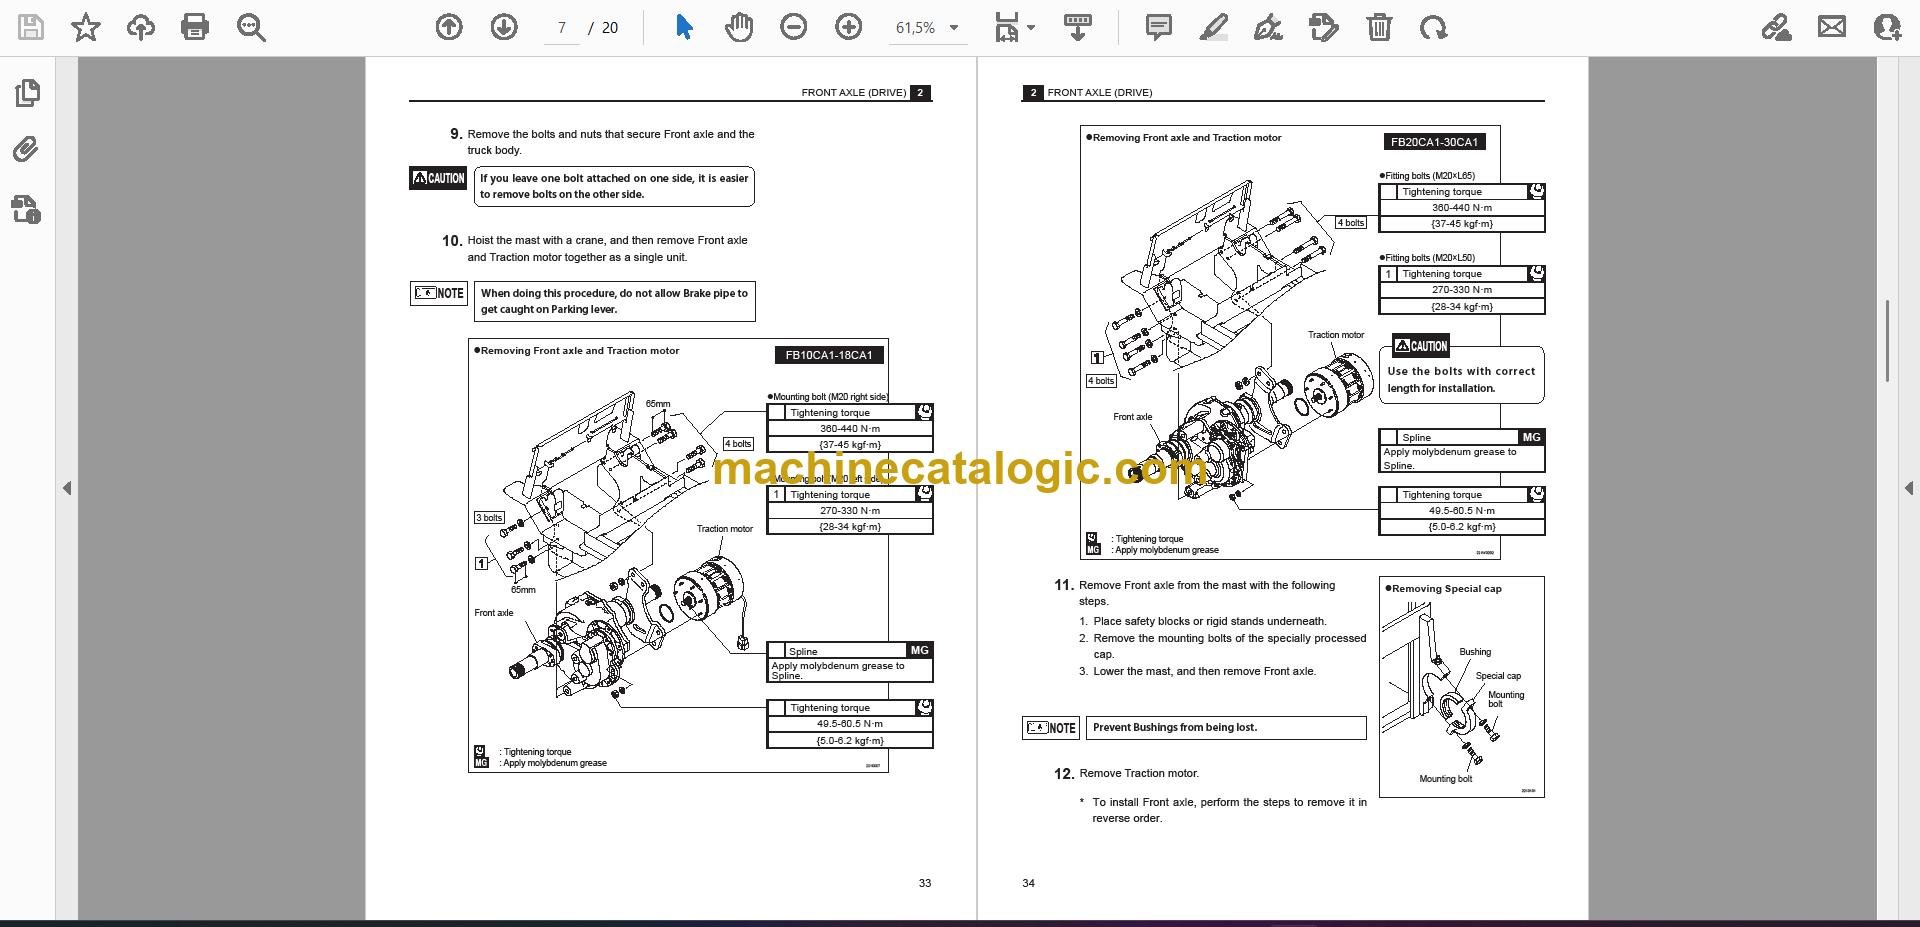
Task: Click step 12 'Remove Traction motor.' text
Action: (x=1139, y=773)
